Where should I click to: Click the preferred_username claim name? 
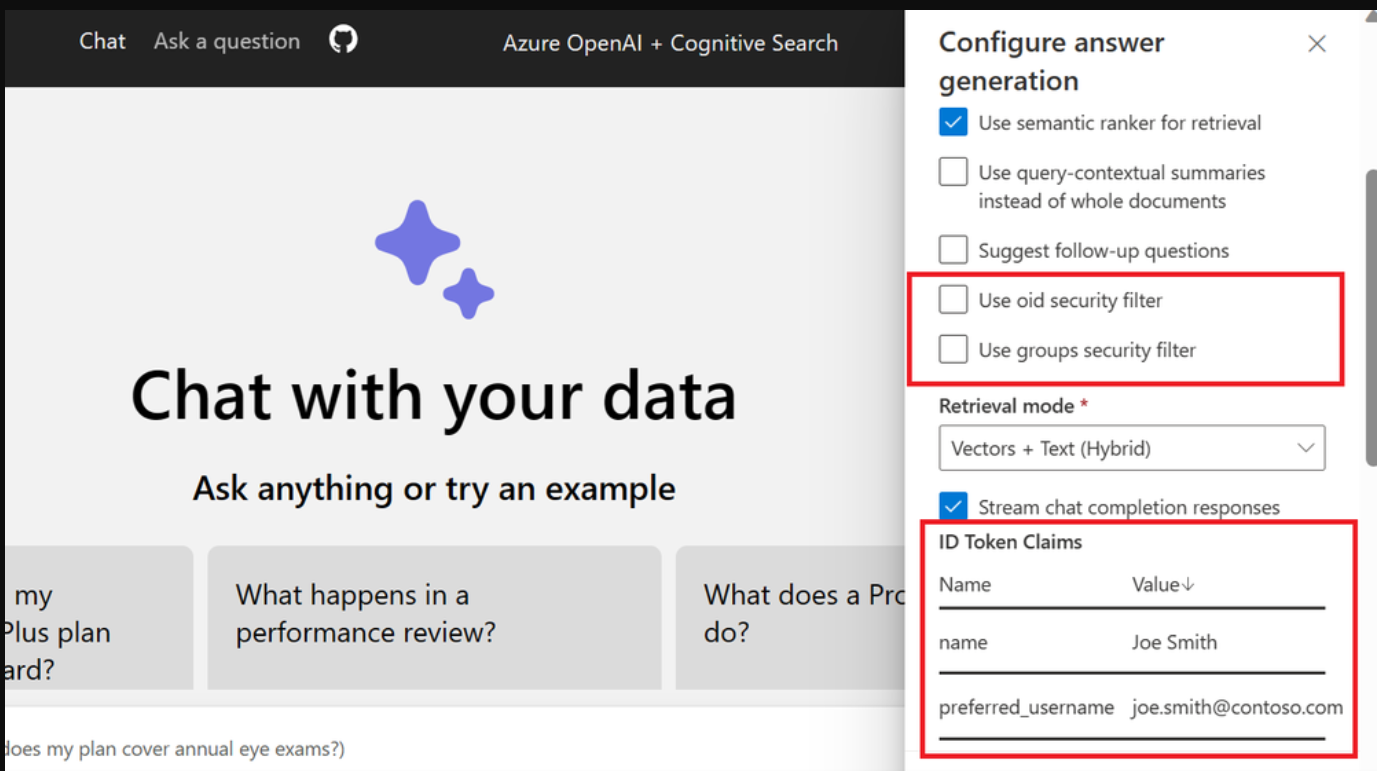click(x=1026, y=708)
